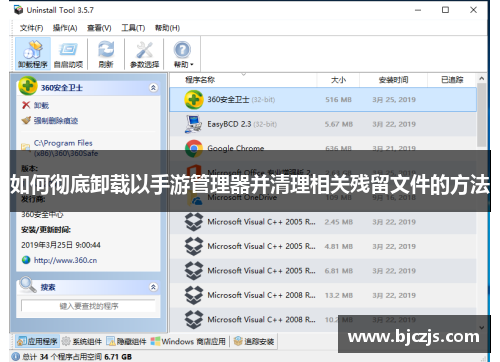Click the folder icon beside install path
500x362 pixels.
click(x=26, y=147)
